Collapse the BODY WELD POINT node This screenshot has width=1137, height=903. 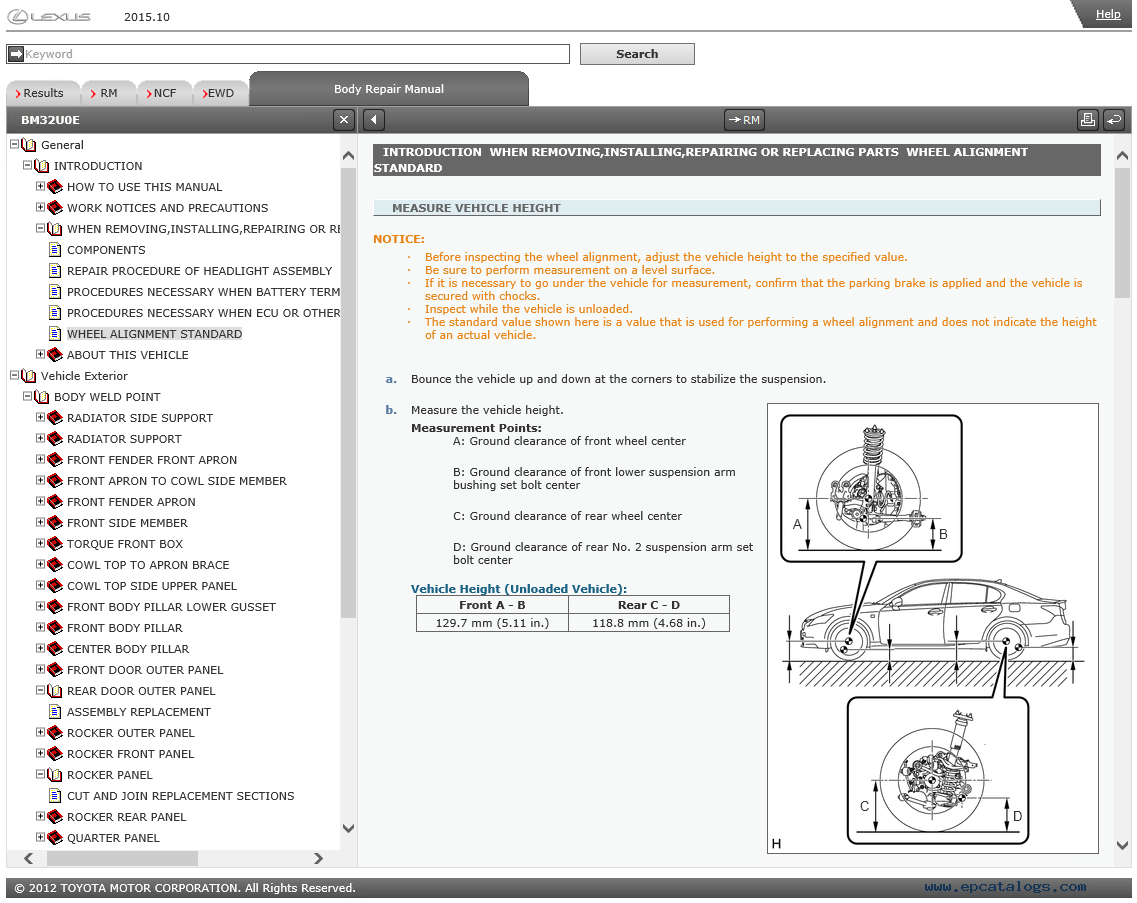pos(27,396)
